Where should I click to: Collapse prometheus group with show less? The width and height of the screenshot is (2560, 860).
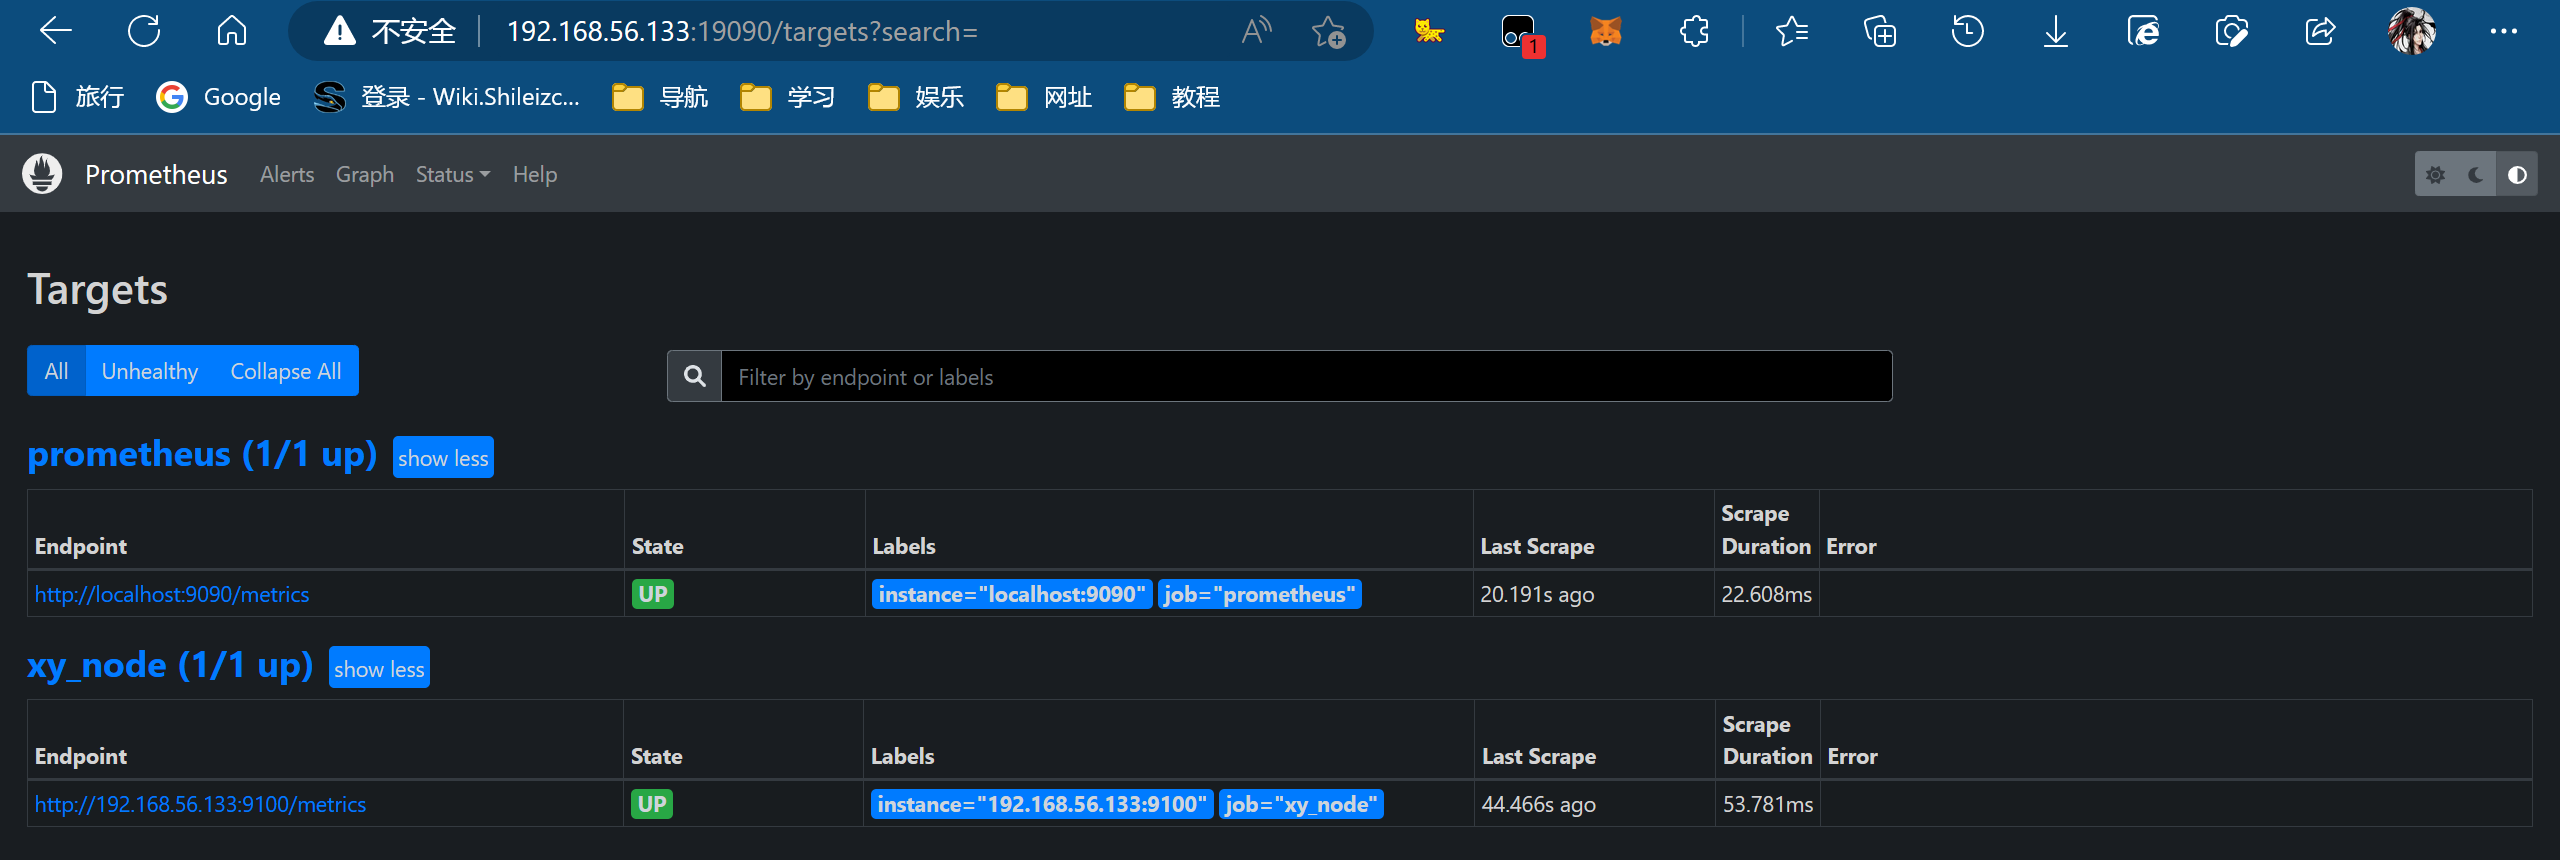coord(443,458)
